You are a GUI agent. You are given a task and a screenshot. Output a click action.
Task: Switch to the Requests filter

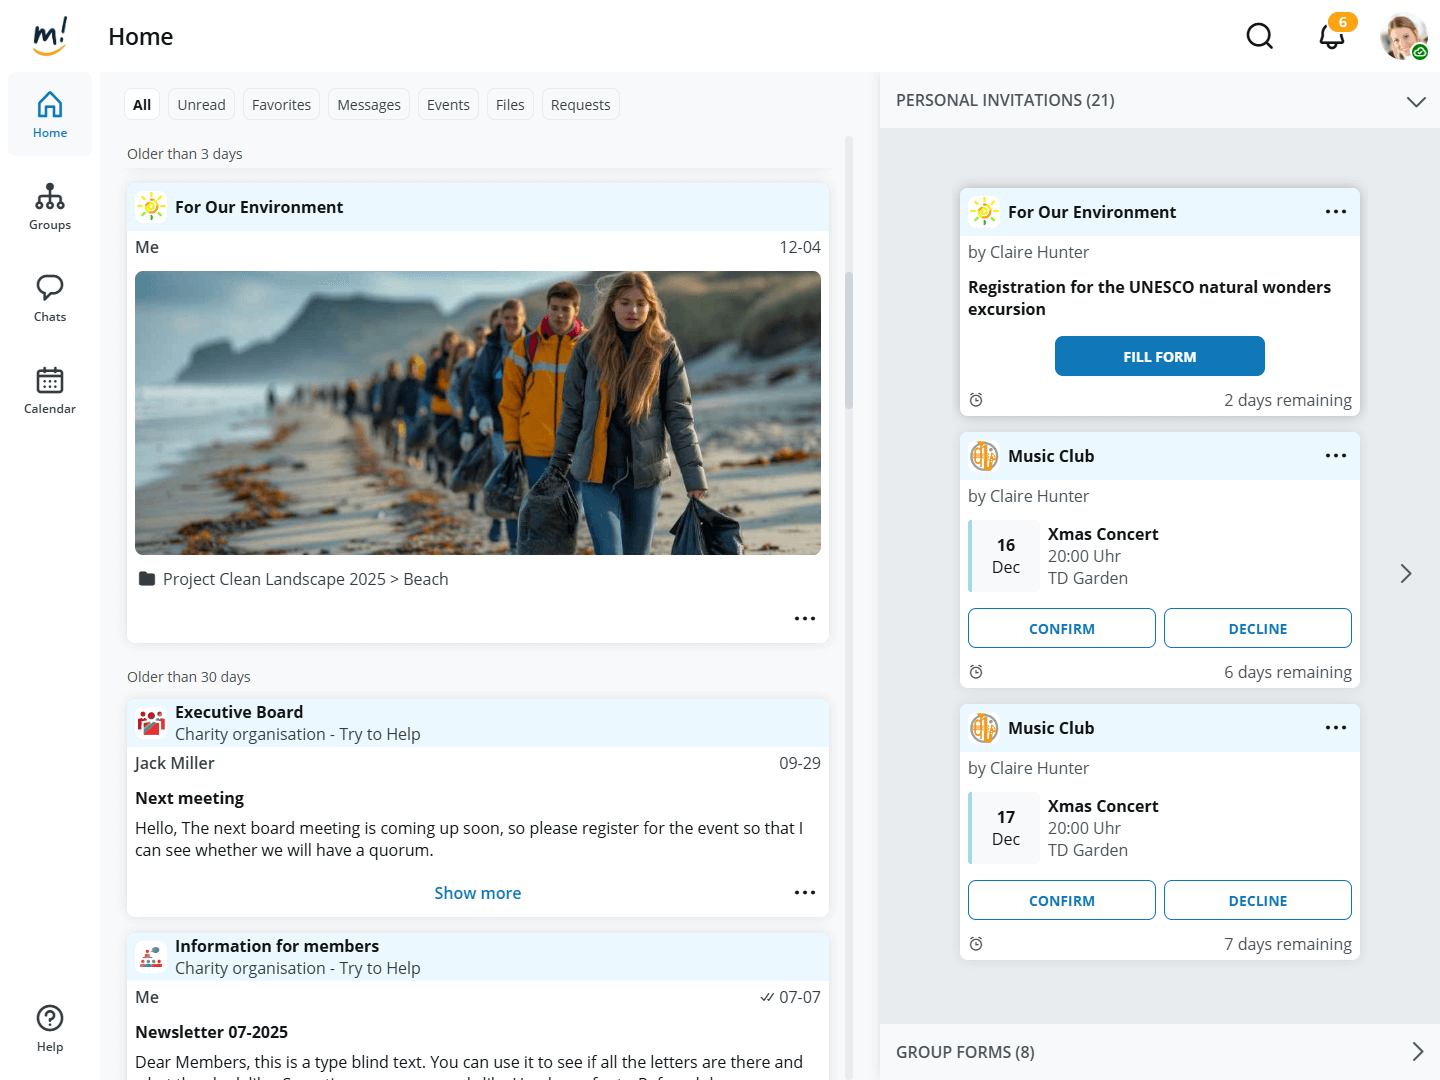(580, 105)
